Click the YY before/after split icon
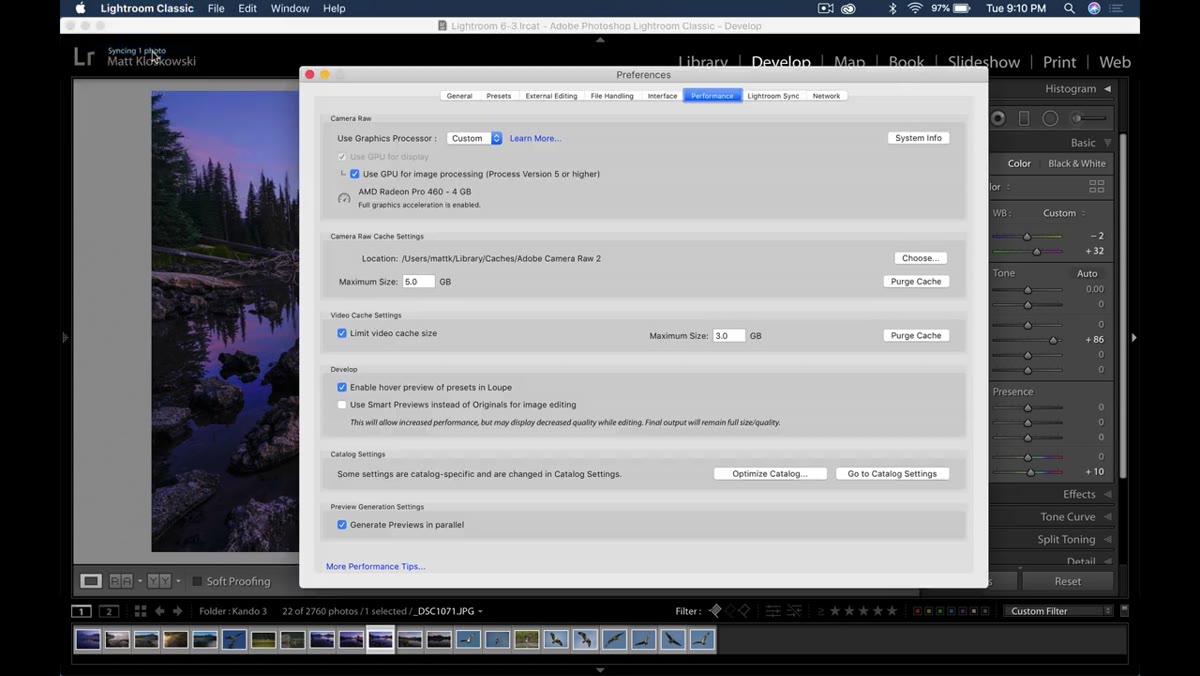This screenshot has height=676, width=1200. 158,581
